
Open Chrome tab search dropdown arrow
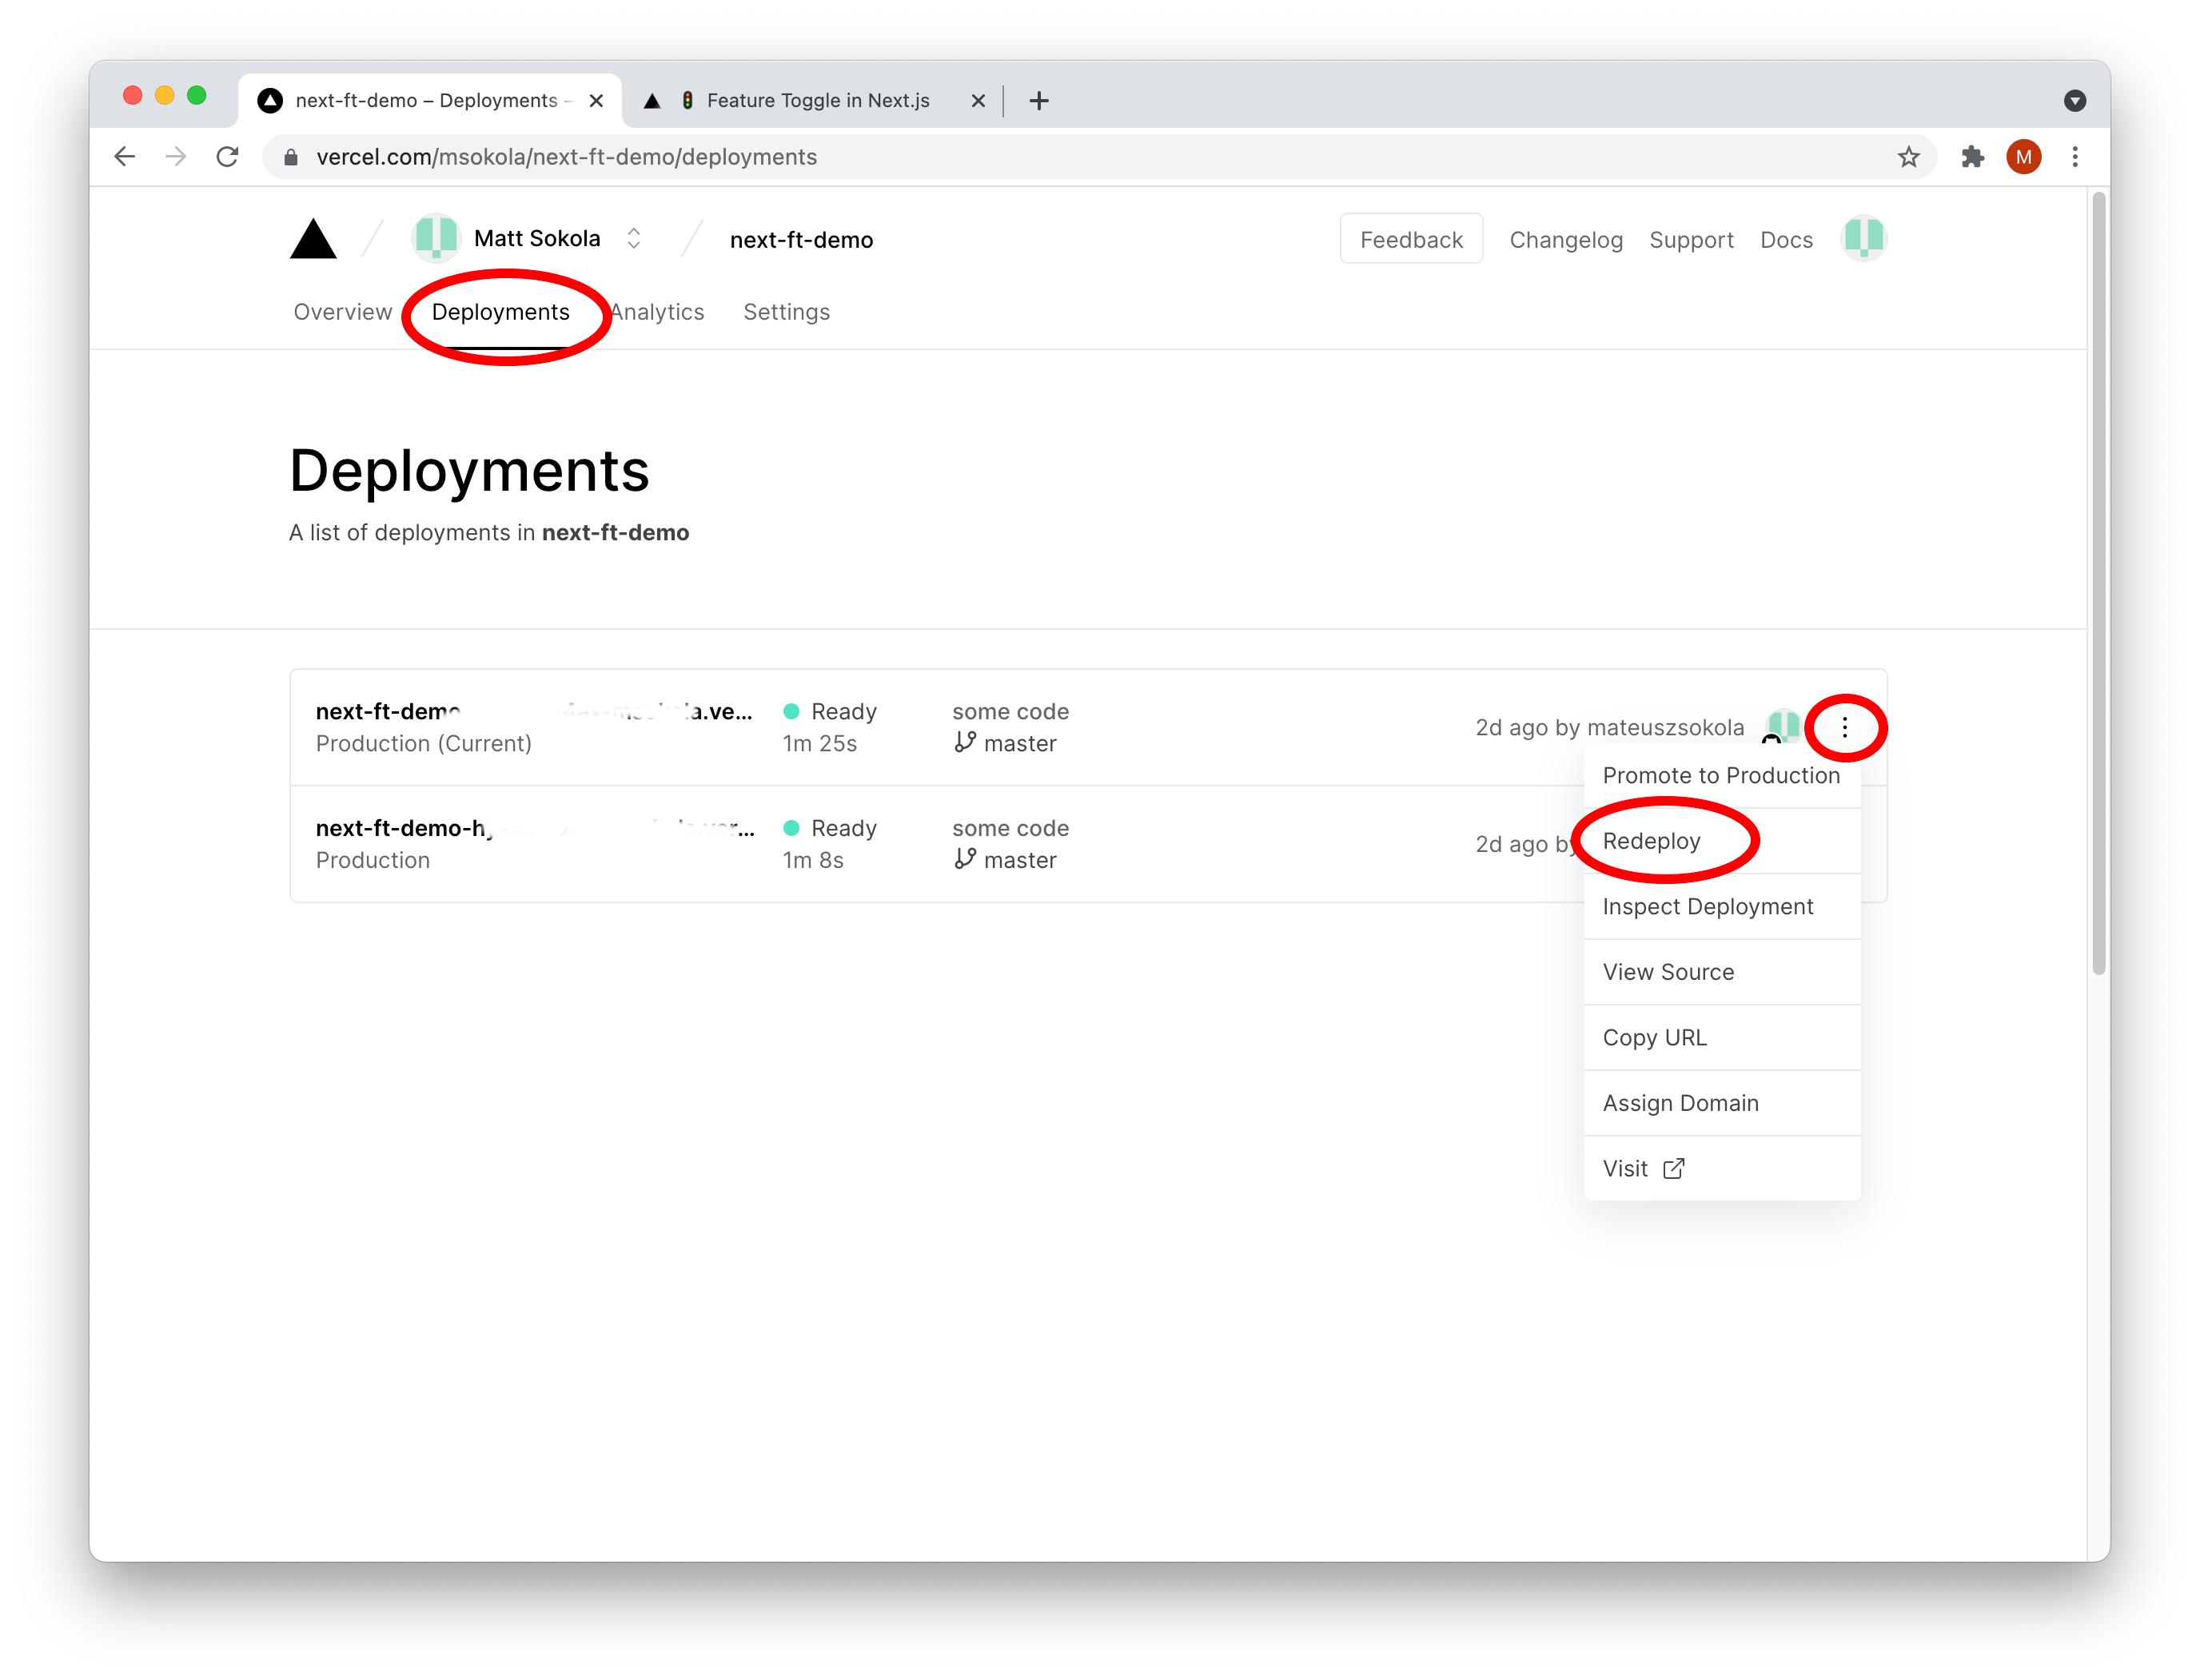(x=2075, y=101)
